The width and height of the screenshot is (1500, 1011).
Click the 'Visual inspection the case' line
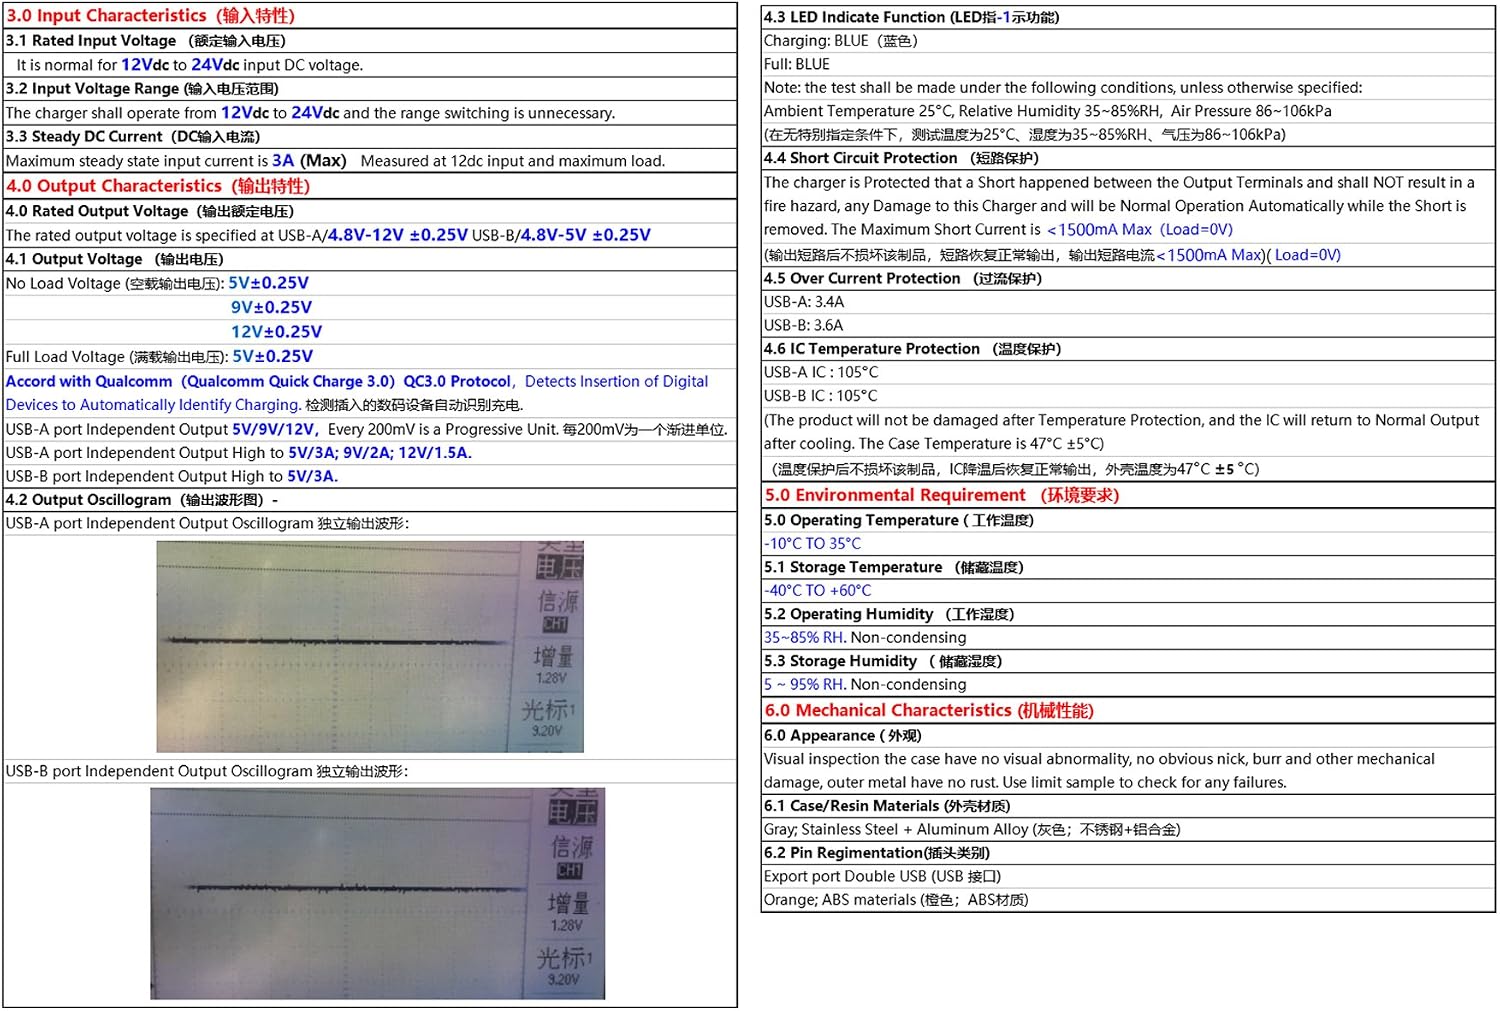[x=1099, y=759]
